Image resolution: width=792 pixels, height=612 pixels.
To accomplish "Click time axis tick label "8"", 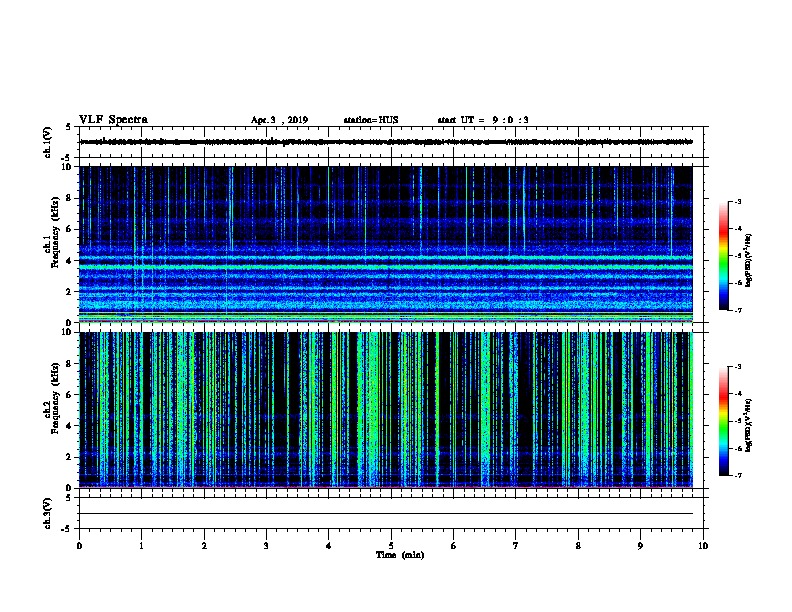I will click(x=578, y=546).
